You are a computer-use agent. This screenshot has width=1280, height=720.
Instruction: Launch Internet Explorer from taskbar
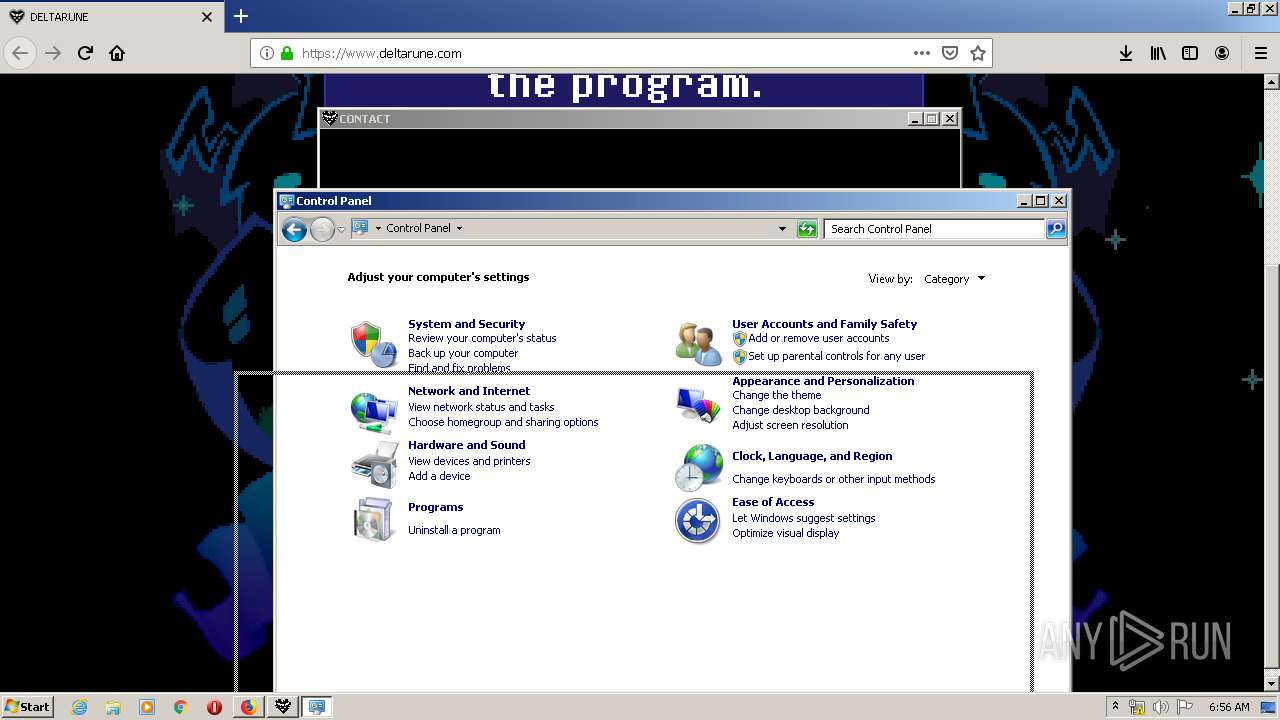coord(79,707)
